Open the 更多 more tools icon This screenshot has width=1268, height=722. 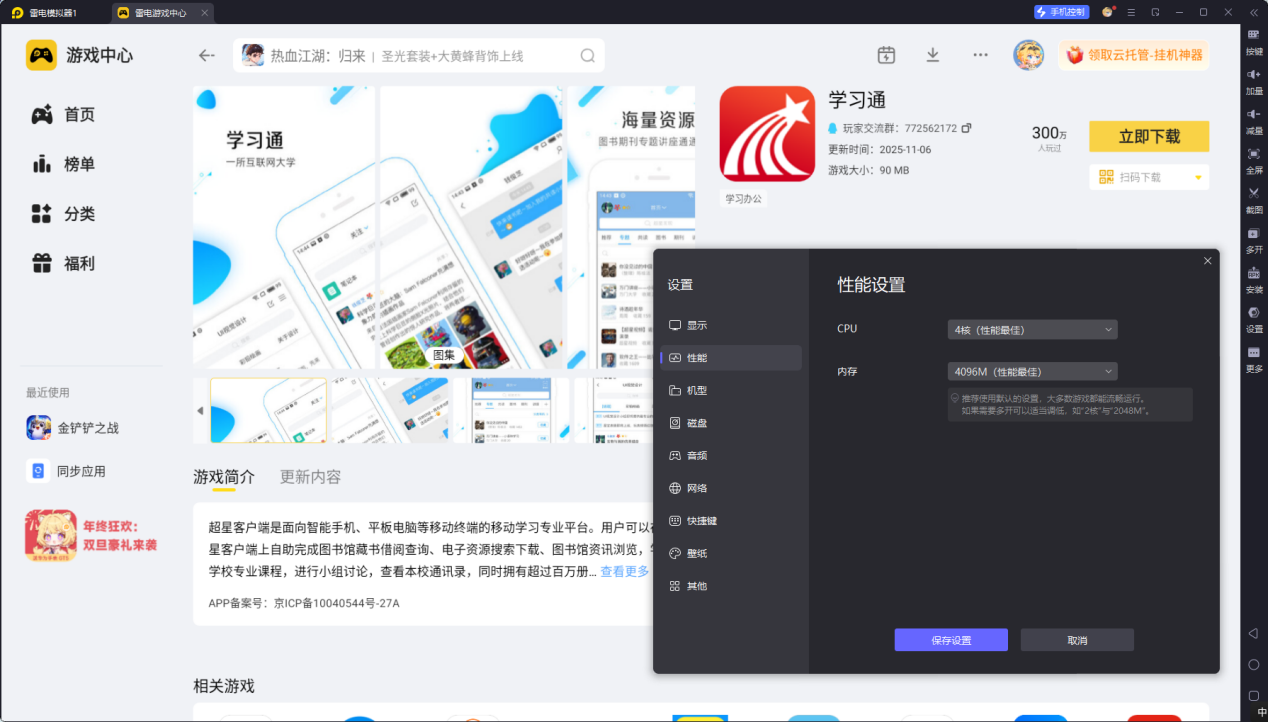pyautogui.click(x=1253, y=352)
